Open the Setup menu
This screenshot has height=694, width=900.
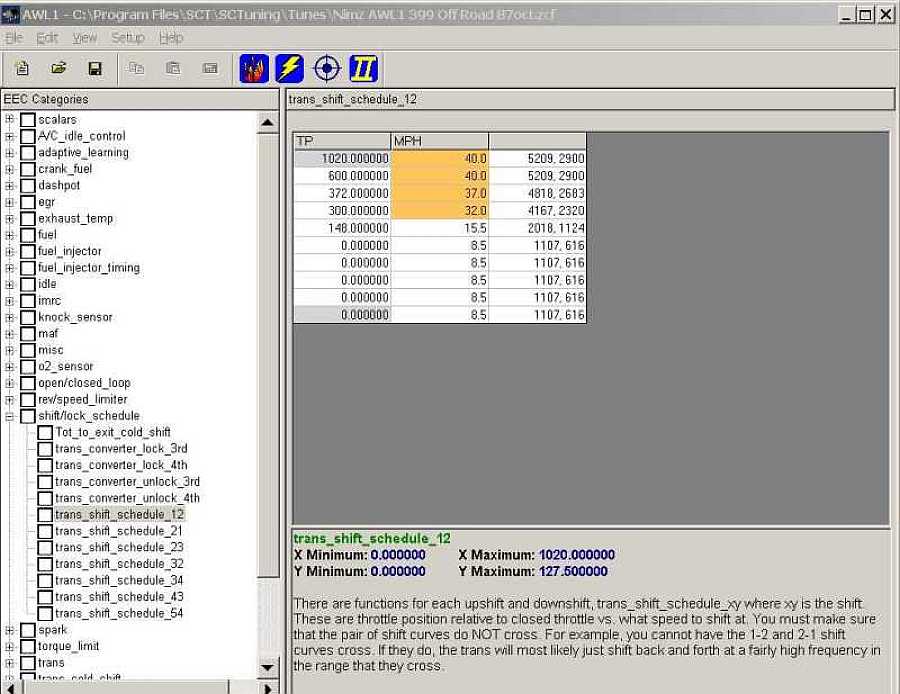coord(127,38)
